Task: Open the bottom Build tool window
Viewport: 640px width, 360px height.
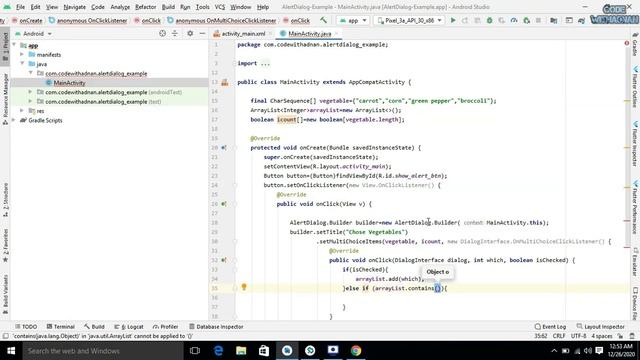Action: (x=94, y=327)
